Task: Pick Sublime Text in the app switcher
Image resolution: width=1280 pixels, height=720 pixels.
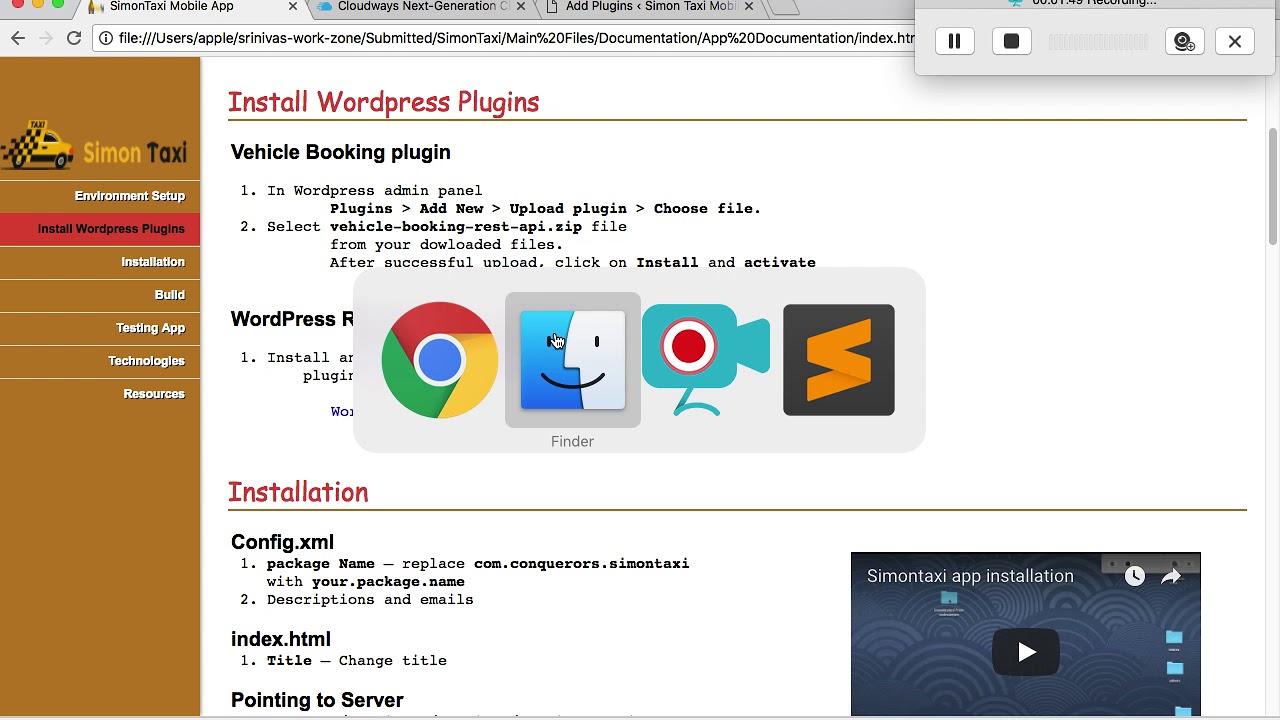Action: tap(839, 360)
